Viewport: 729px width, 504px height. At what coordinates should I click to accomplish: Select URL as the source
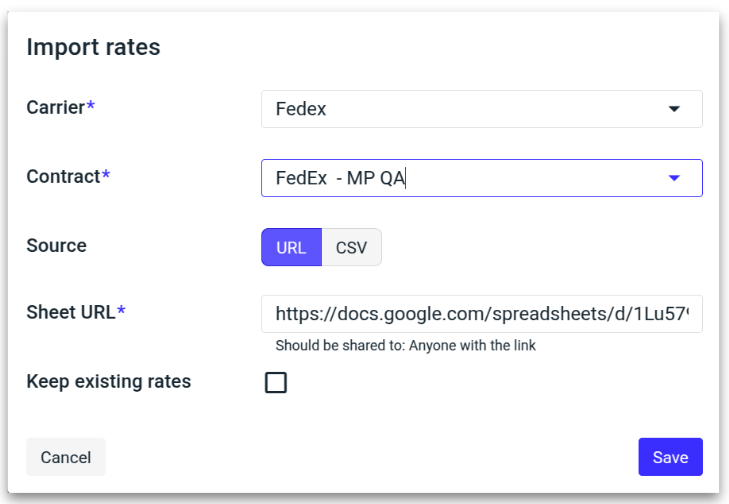pos(291,248)
